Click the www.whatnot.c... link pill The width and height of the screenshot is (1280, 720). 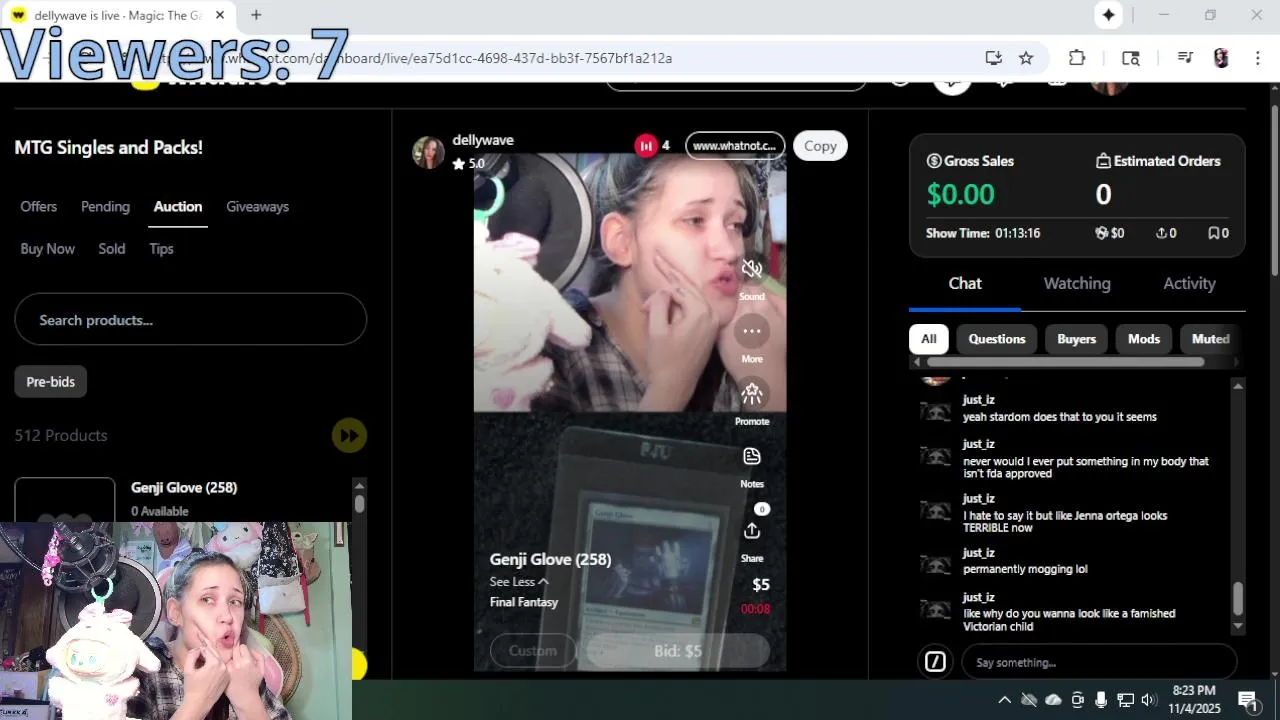pos(735,146)
